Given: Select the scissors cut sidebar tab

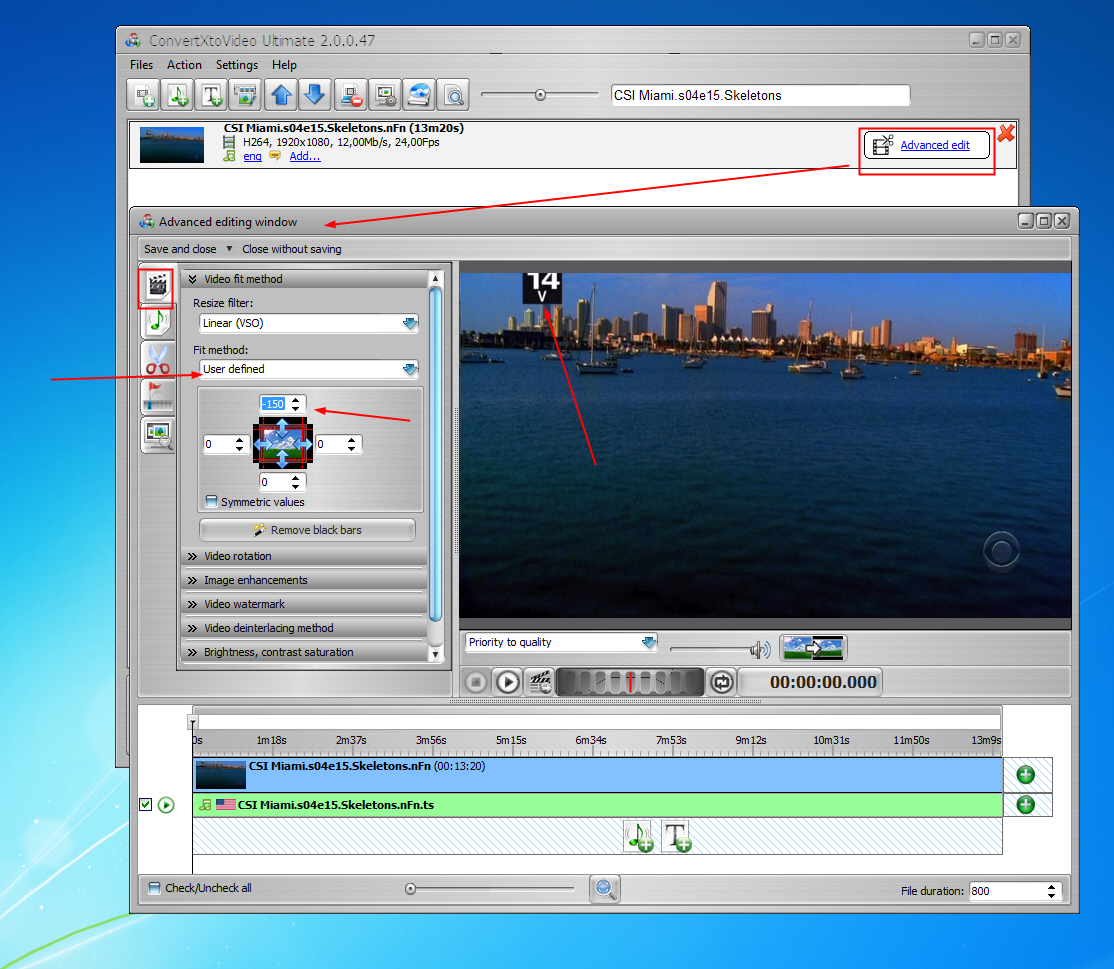Looking at the screenshot, I should tap(157, 359).
